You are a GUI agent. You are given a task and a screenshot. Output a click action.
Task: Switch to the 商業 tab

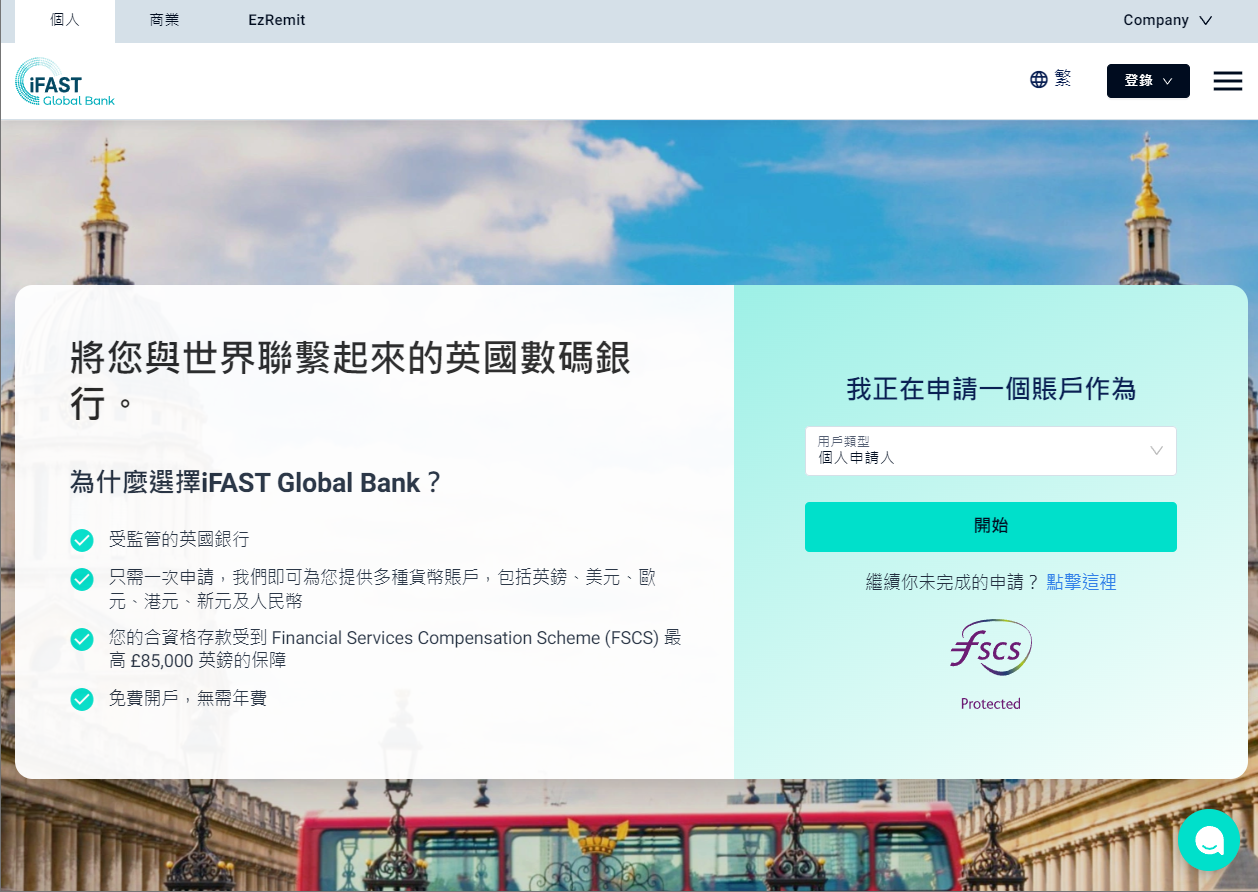click(164, 21)
